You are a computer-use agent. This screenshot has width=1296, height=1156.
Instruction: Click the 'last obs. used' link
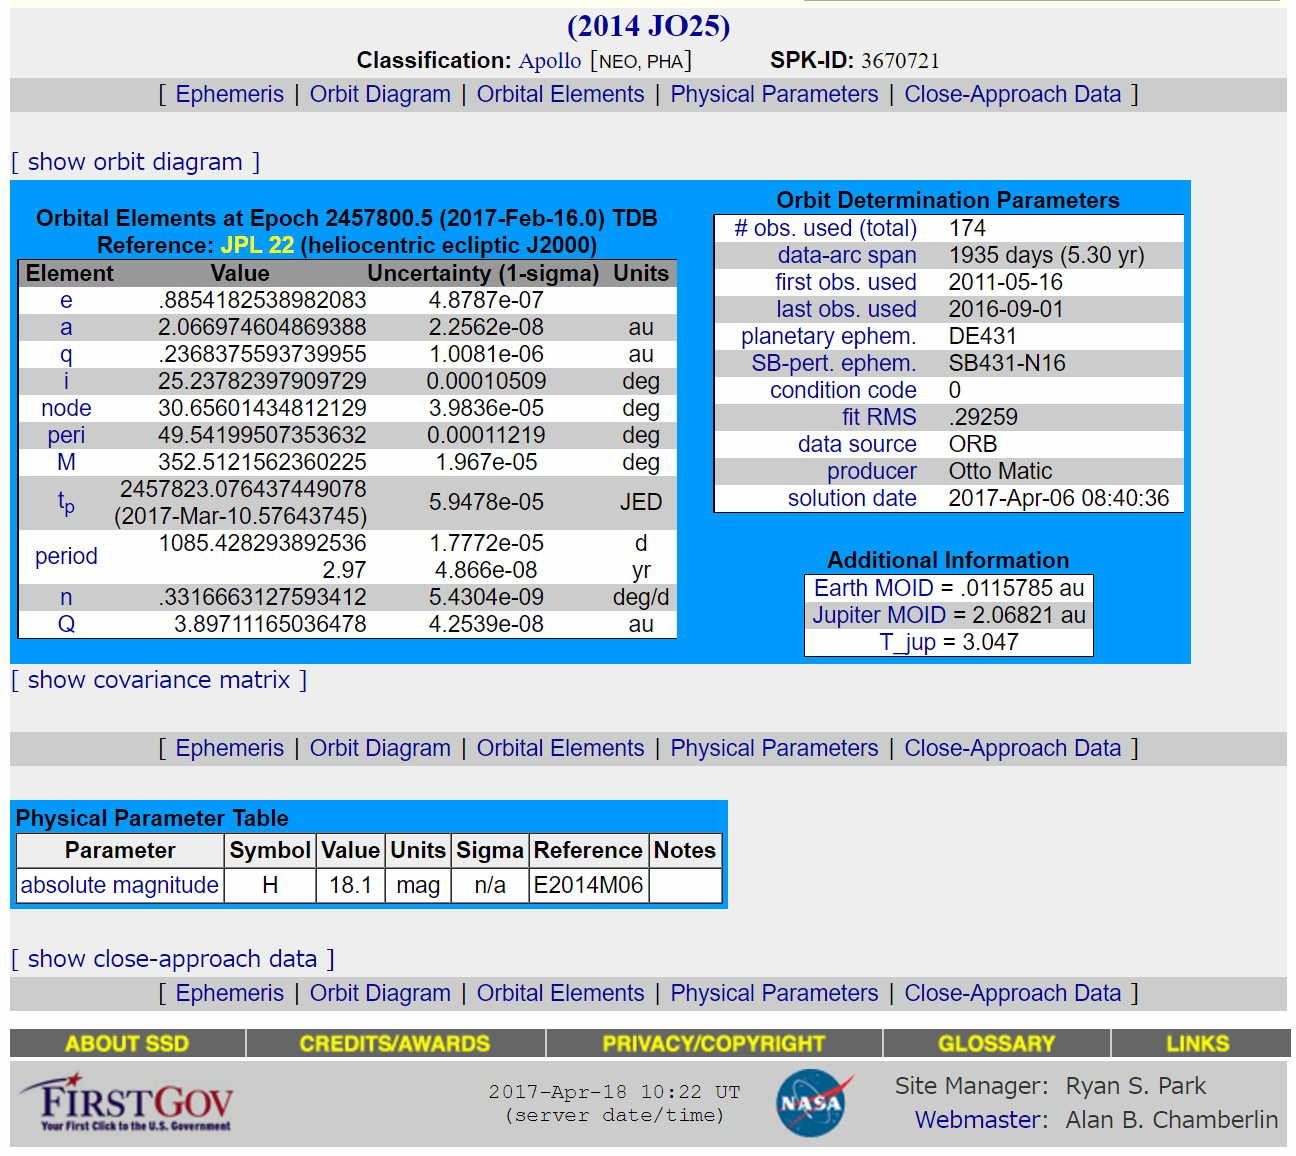(x=846, y=309)
